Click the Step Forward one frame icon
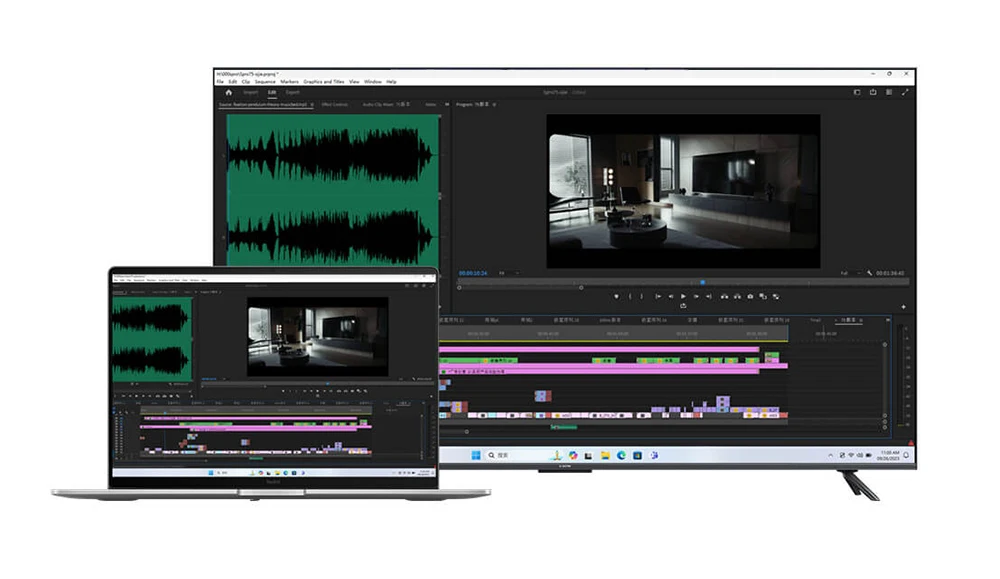The image size is (1000, 579). (697, 296)
